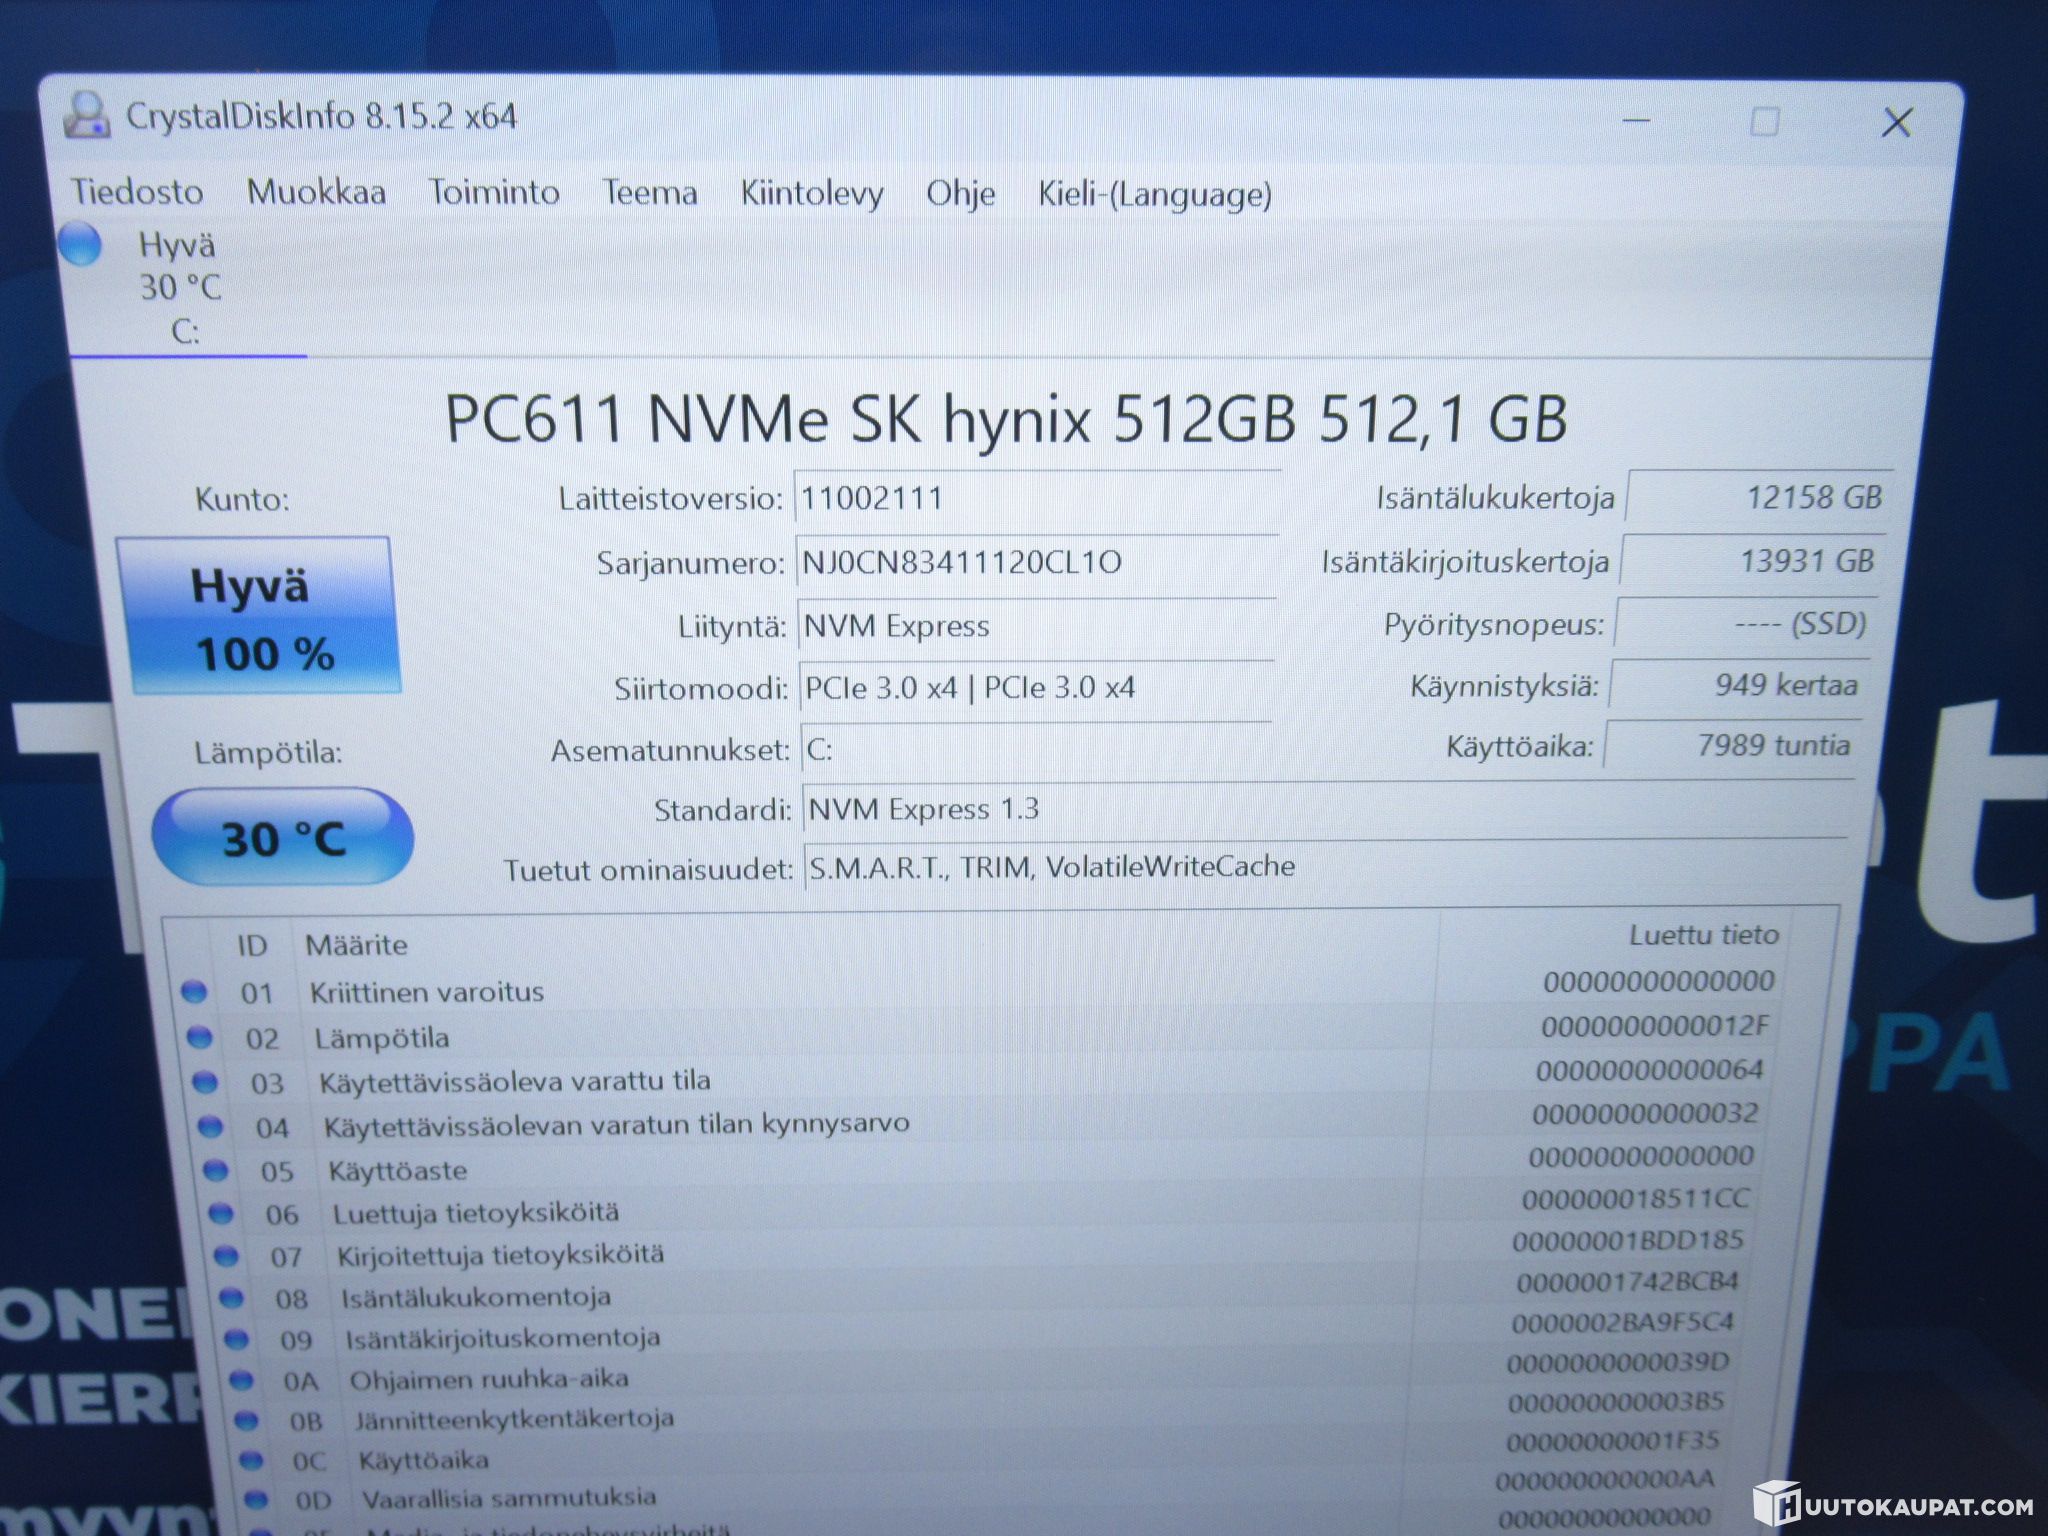Click the Liityntä field showing NVM Express
The width and height of the screenshot is (2048, 1536).
tap(1037, 626)
